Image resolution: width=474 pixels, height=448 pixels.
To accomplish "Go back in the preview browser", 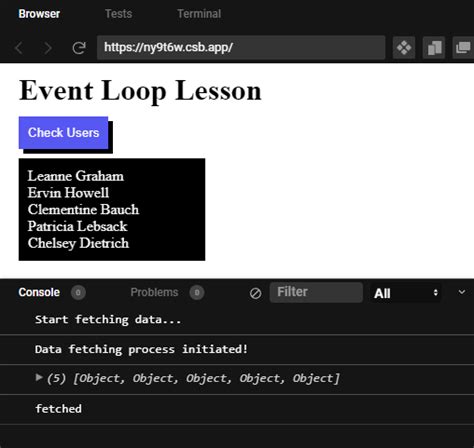I will (19, 48).
